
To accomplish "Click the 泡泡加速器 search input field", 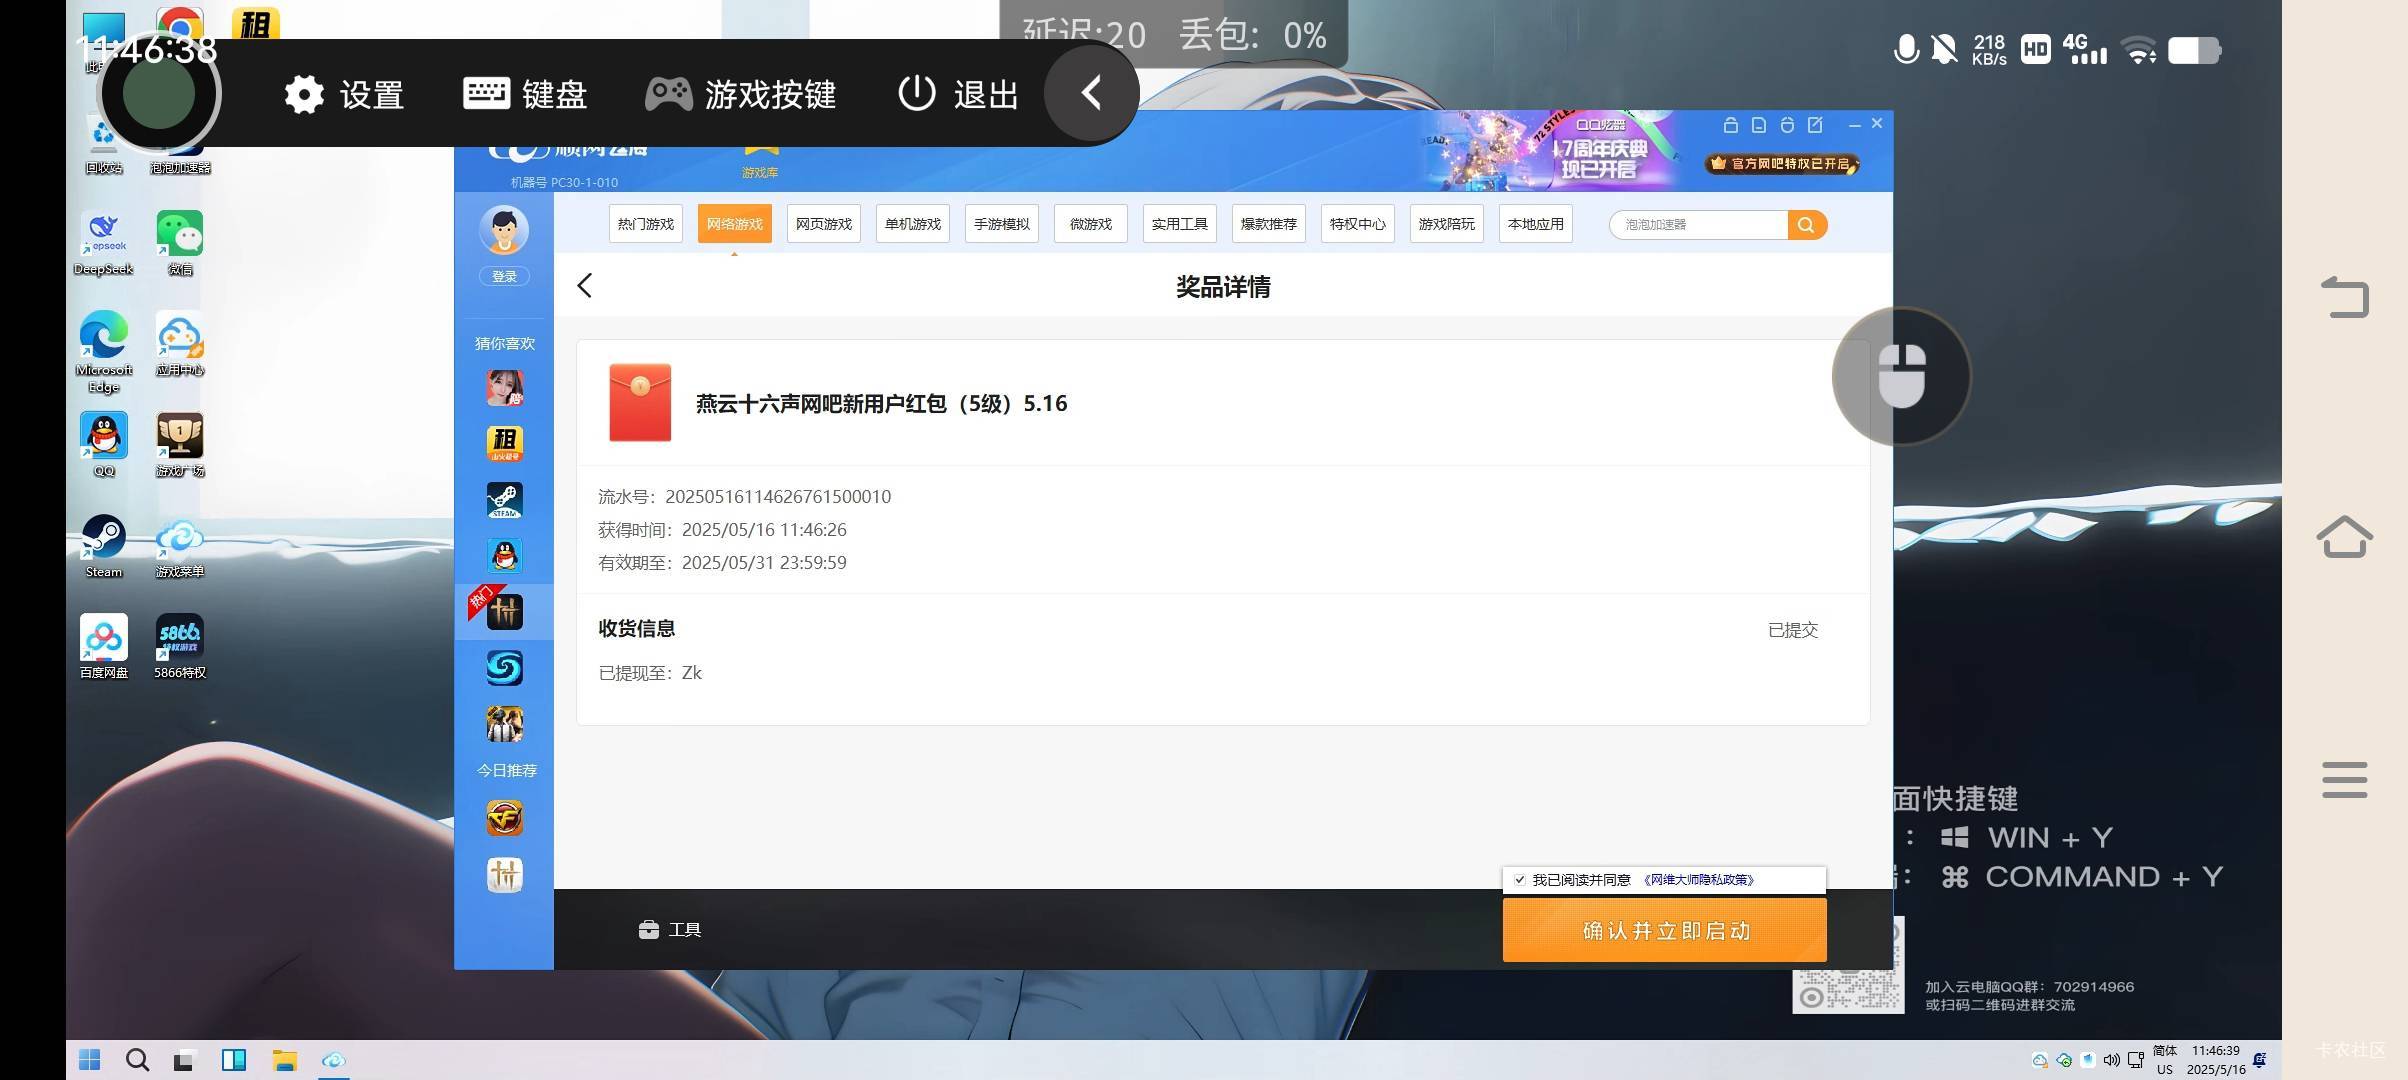I will coord(1699,225).
